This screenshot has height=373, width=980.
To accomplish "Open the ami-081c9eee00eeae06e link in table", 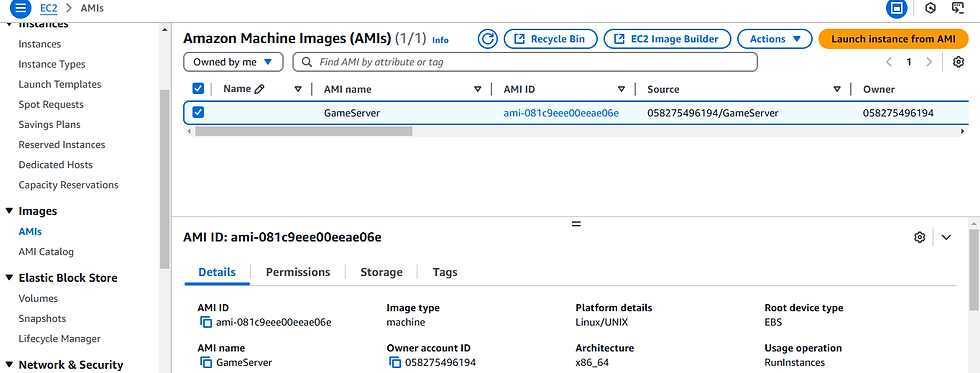I will (x=561, y=113).
